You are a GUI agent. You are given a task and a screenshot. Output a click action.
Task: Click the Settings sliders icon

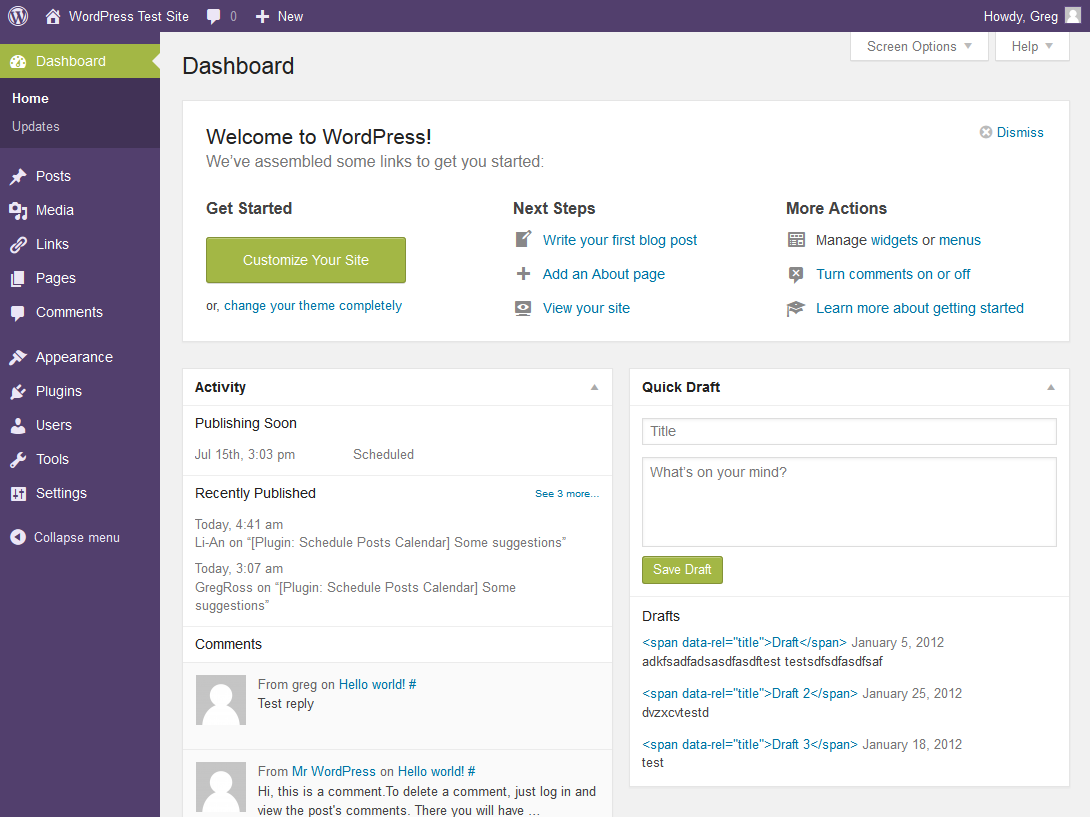[18, 494]
